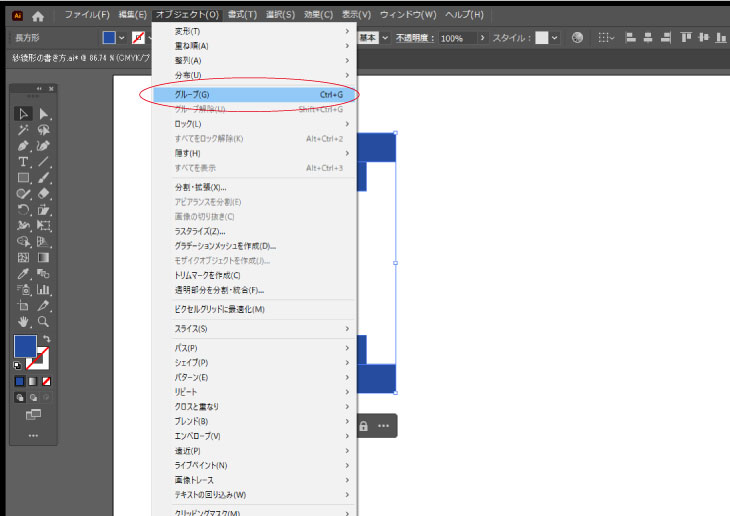The image size is (730, 516).
Task: Open brush definition (基本) dropdown
Action: click(x=385, y=38)
